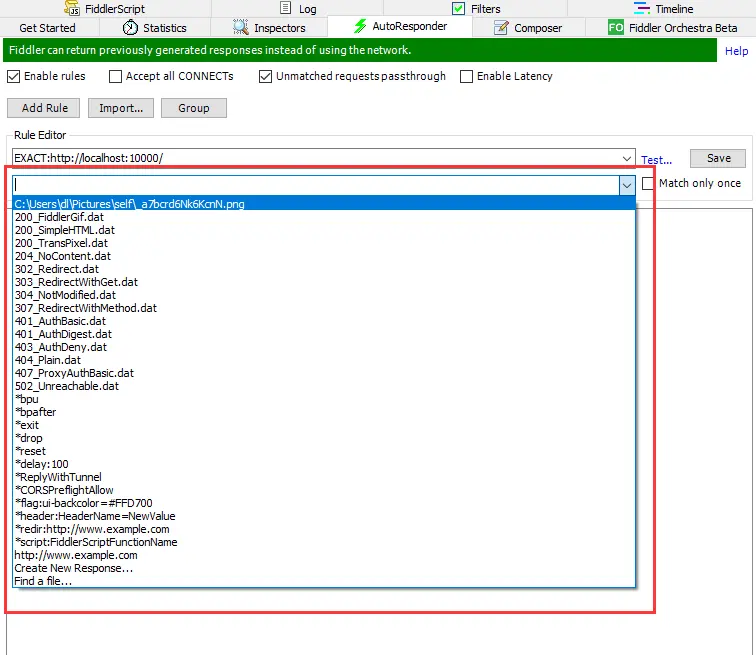
Task: Click the Filters tab green check icon
Action: point(459,8)
